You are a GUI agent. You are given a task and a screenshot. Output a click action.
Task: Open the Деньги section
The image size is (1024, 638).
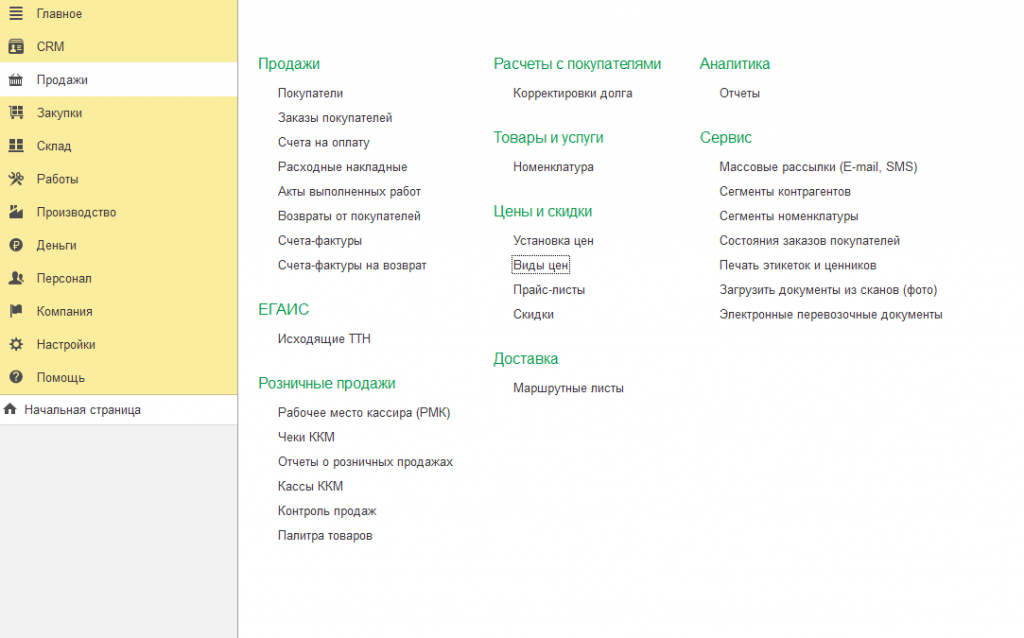click(118, 245)
